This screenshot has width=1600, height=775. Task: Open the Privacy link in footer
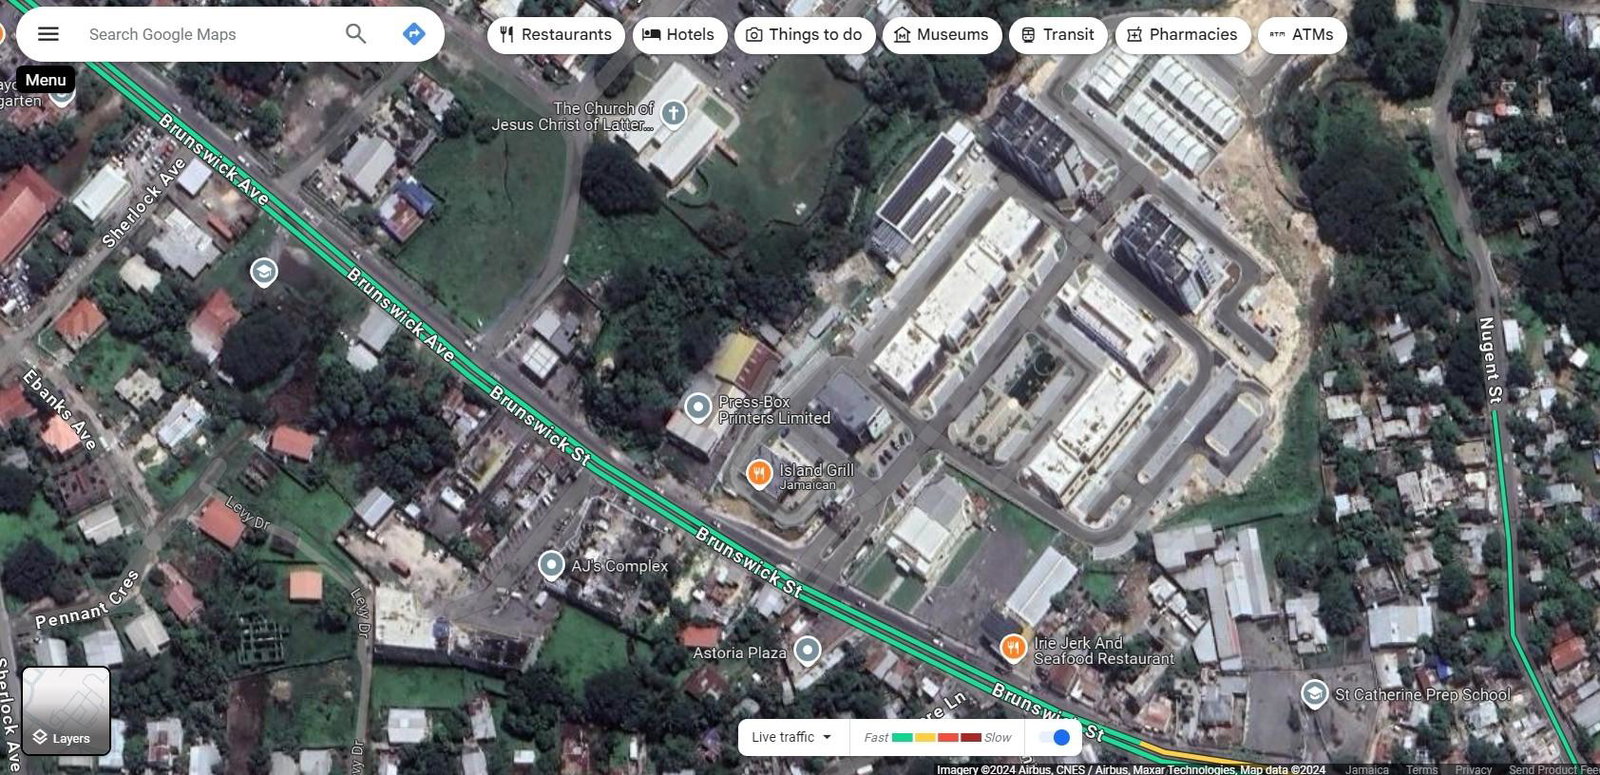click(1473, 769)
